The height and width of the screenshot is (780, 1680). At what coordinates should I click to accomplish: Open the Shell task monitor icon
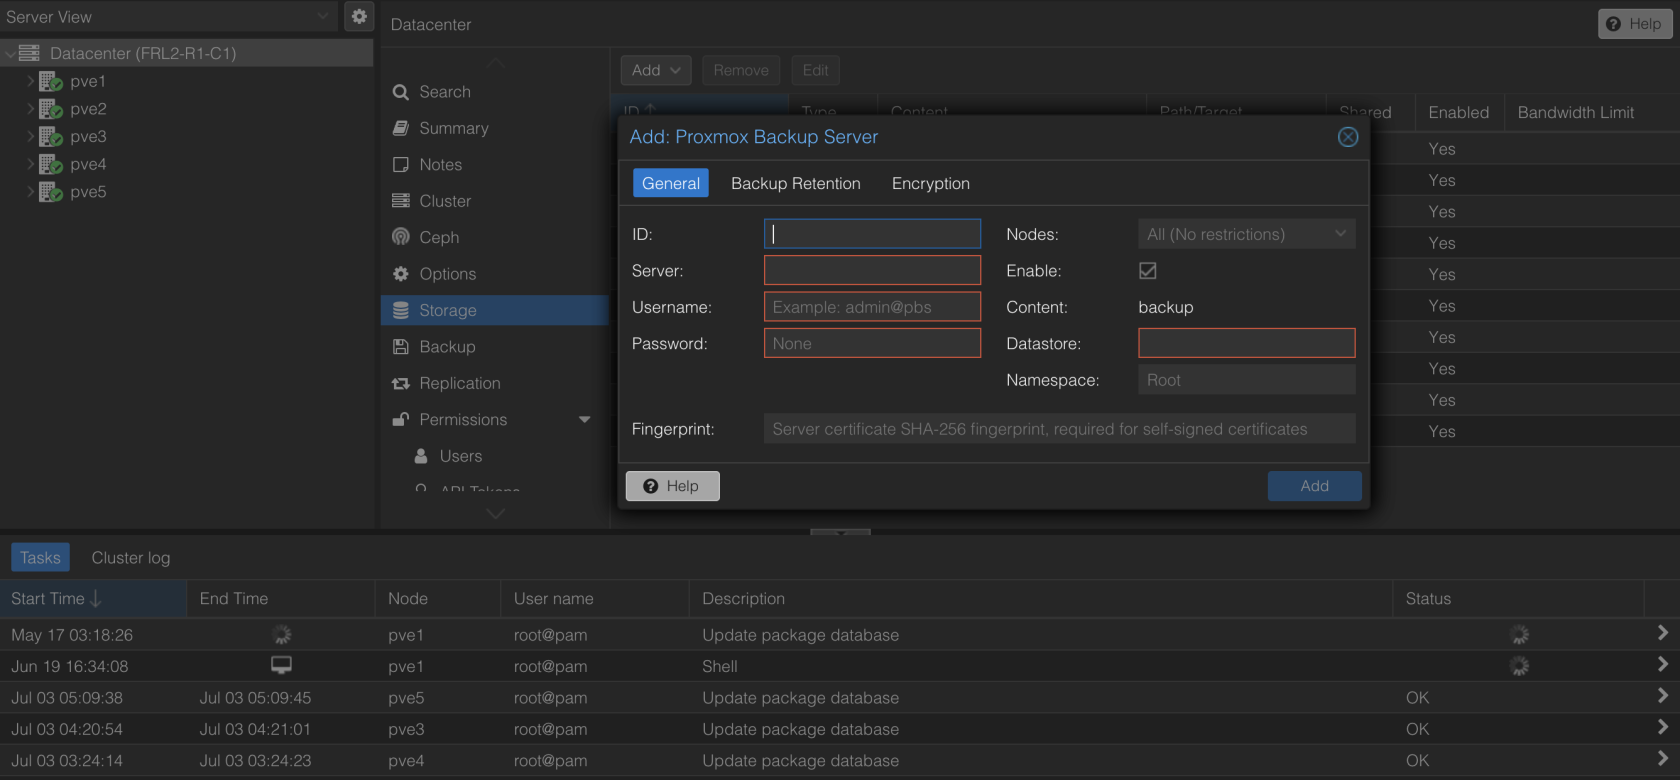[282, 665]
